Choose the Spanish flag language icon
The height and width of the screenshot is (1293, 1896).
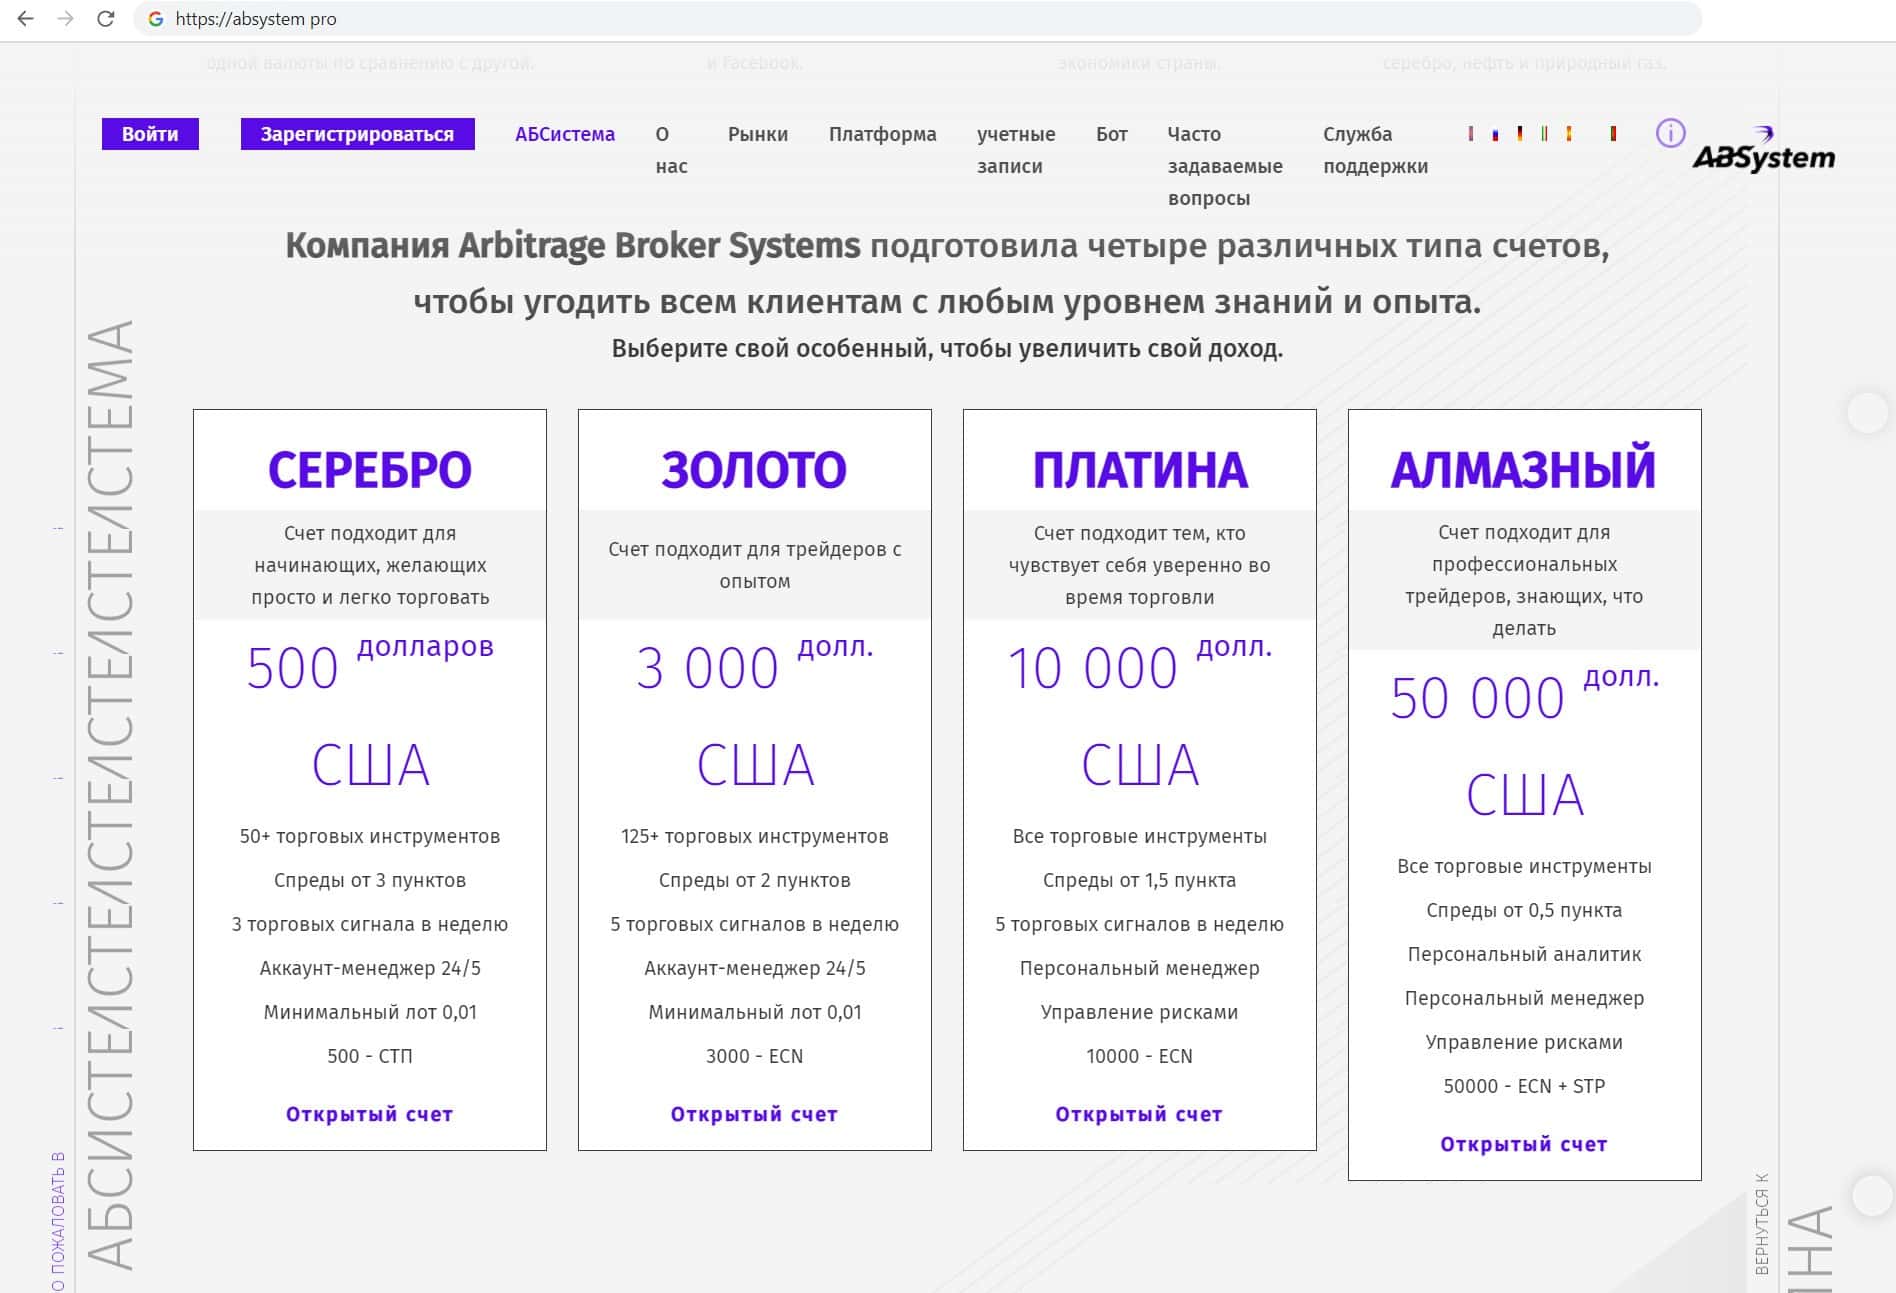1569,134
